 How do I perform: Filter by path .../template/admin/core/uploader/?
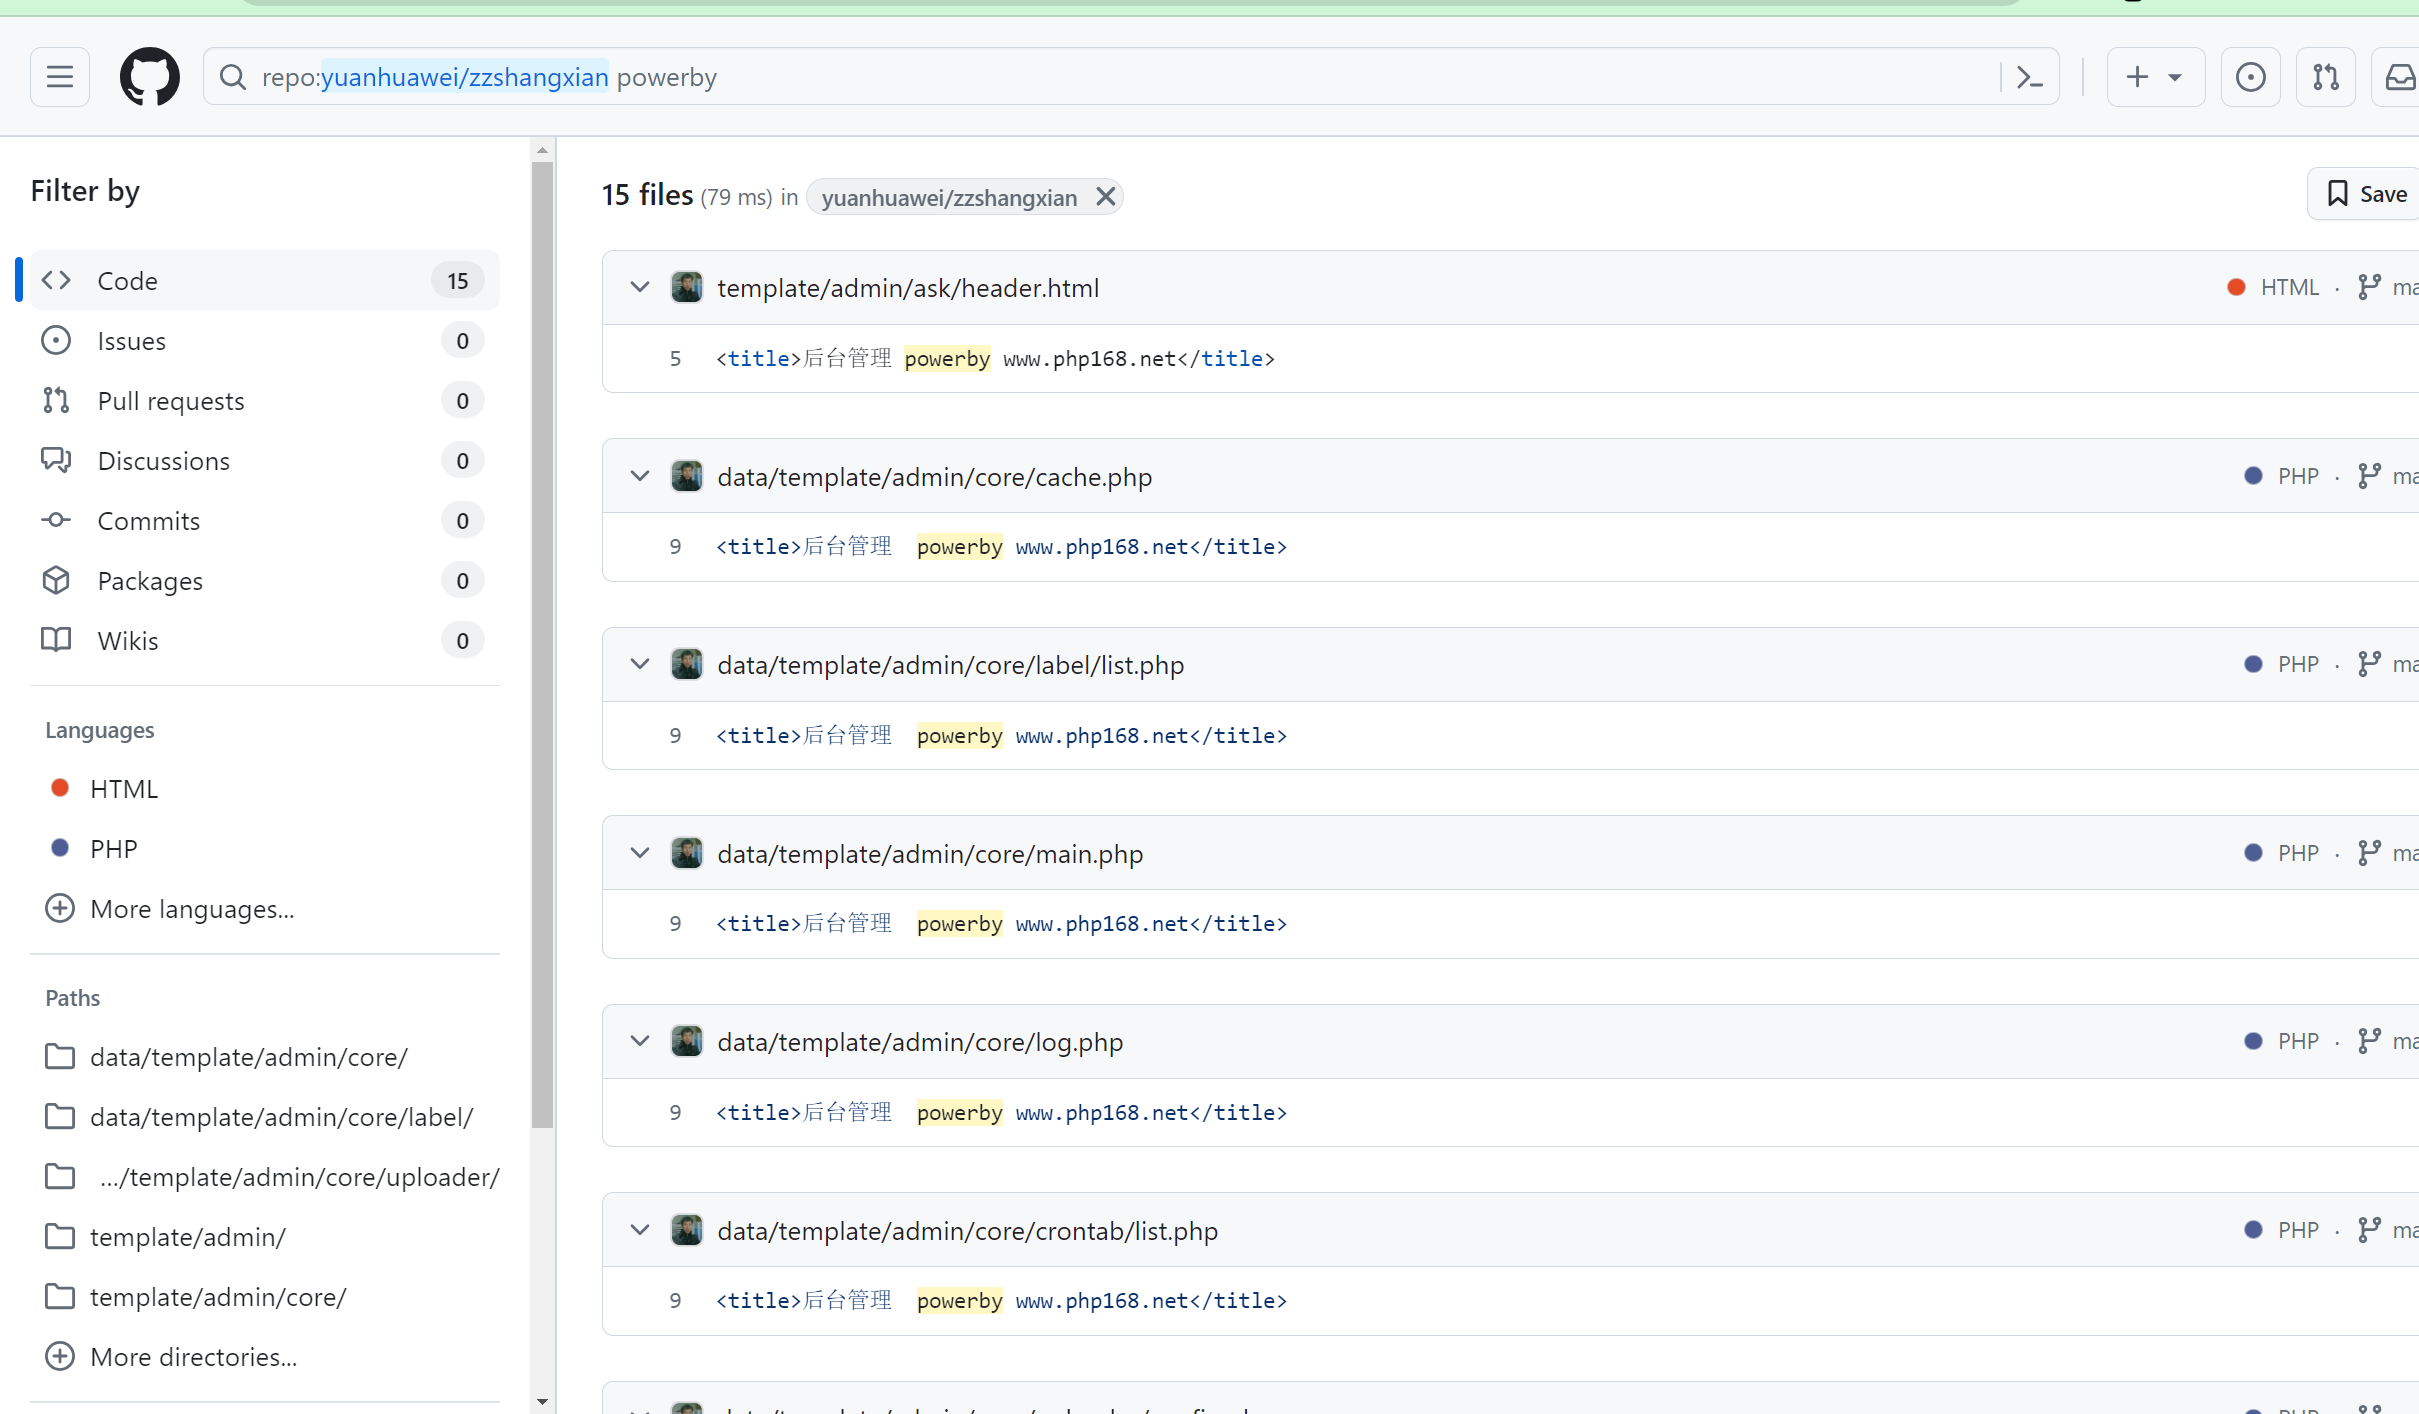coord(299,1177)
